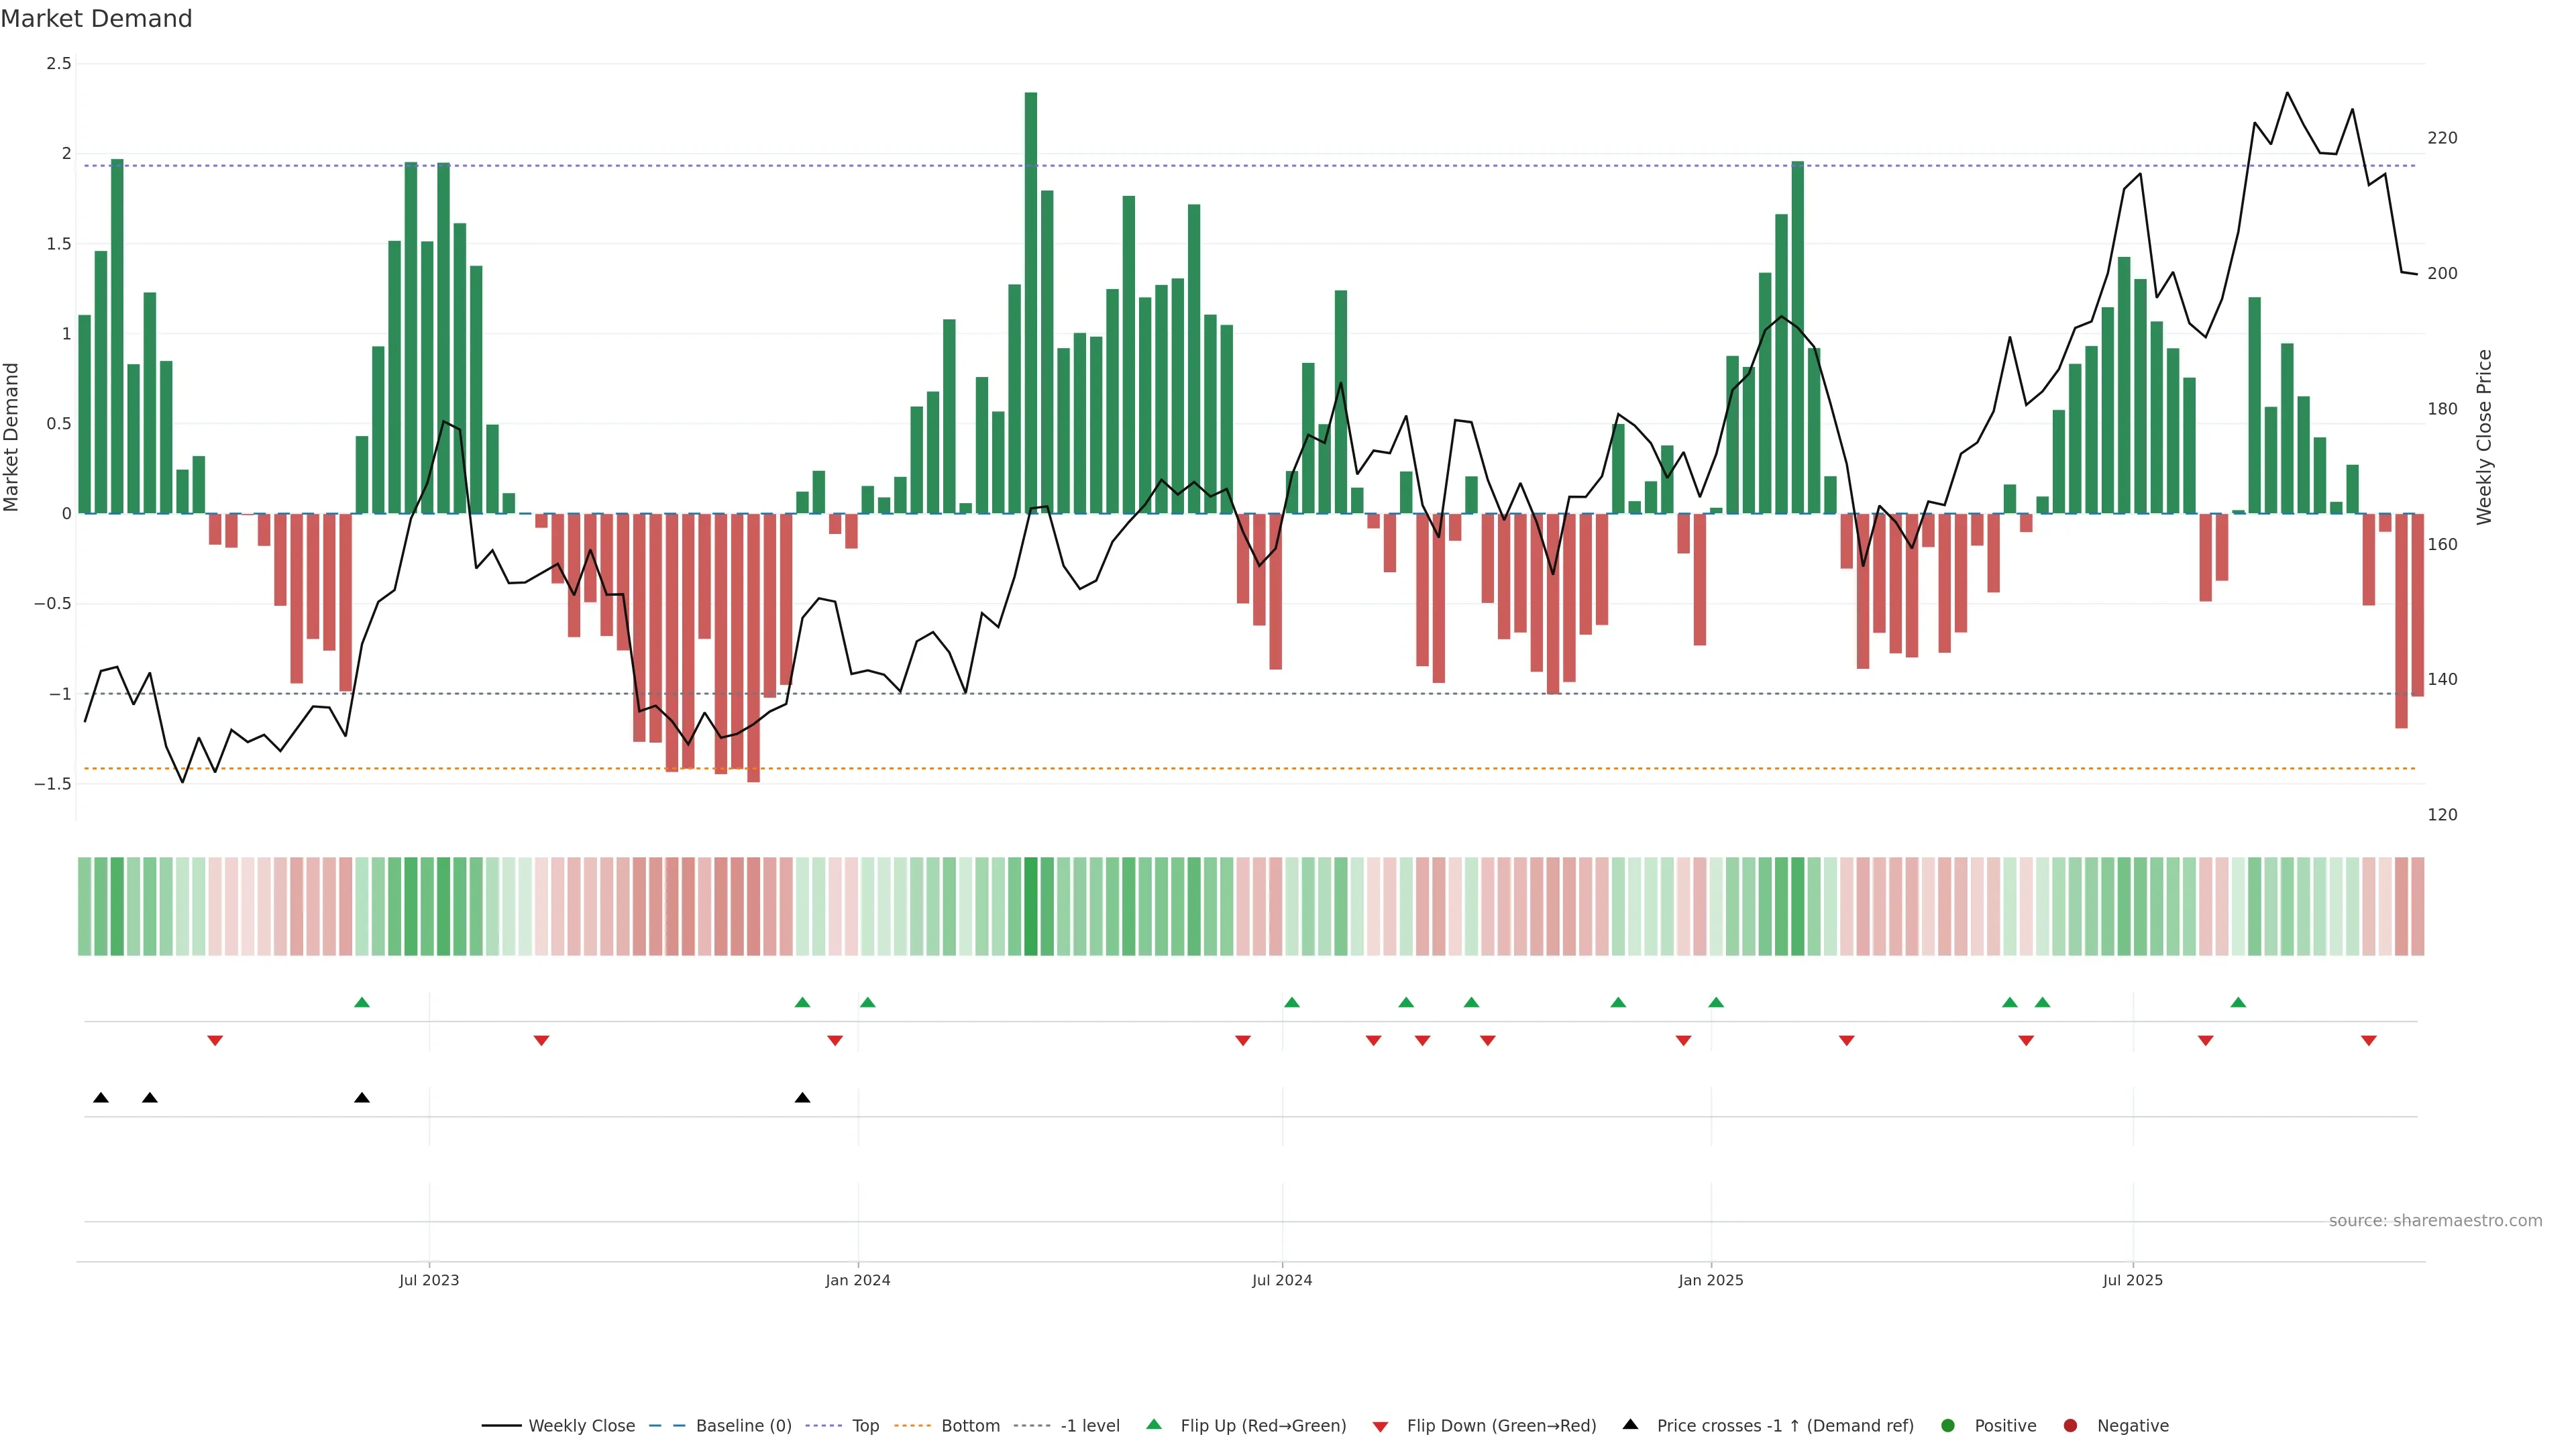Click the Jul 2025 axis label
The width and height of the screenshot is (2576, 1449).
tap(2132, 1280)
